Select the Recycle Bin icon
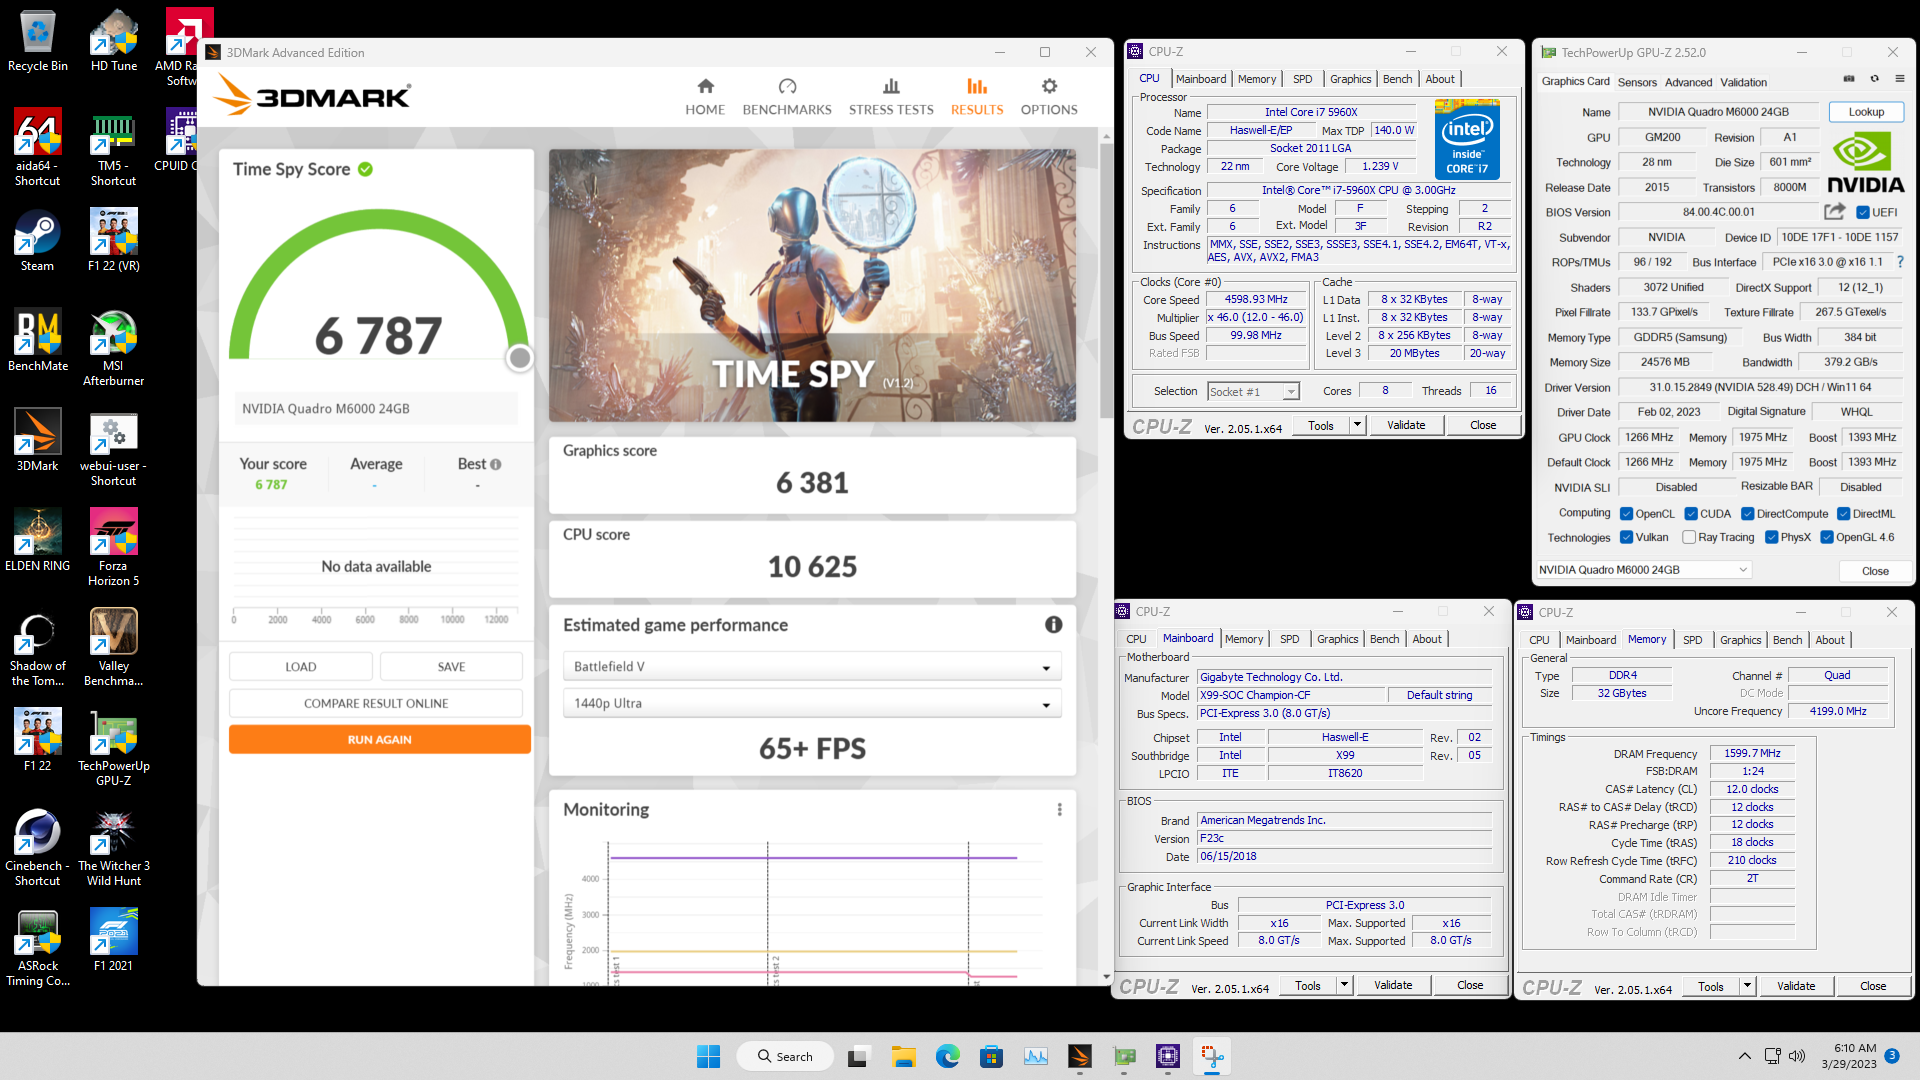 pos(38,40)
